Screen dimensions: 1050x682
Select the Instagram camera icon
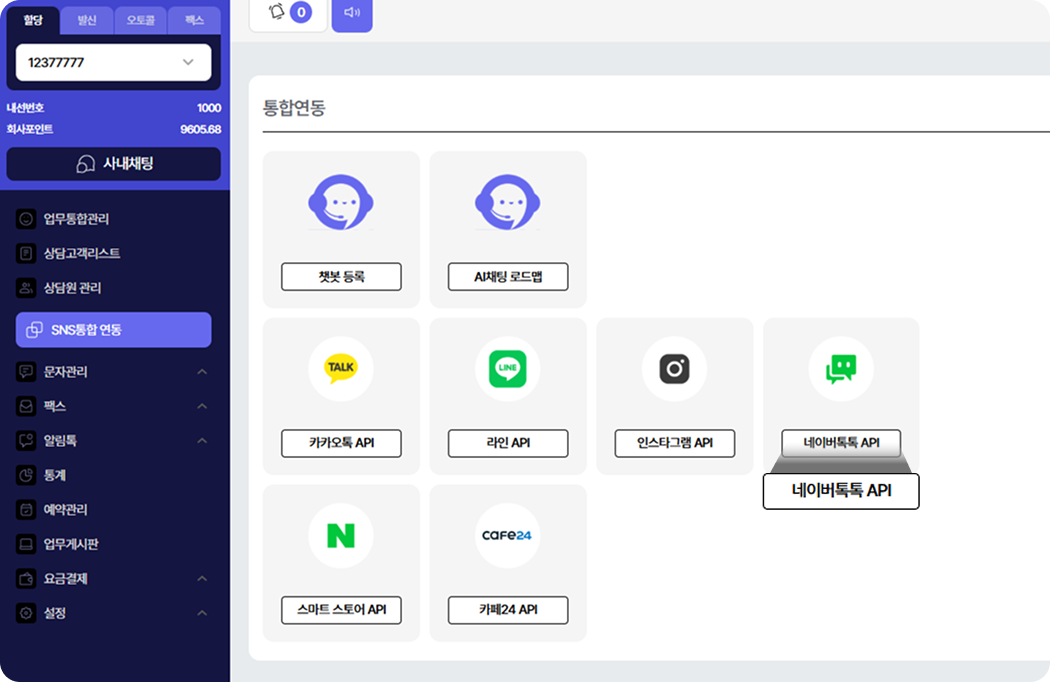(675, 369)
